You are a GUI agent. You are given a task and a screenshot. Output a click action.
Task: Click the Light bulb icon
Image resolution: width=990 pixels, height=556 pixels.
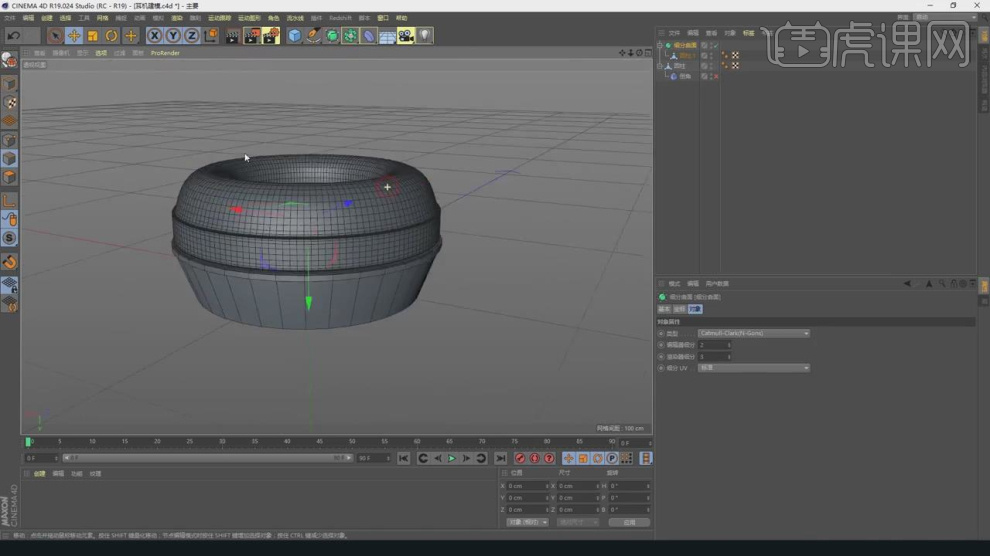pos(424,36)
